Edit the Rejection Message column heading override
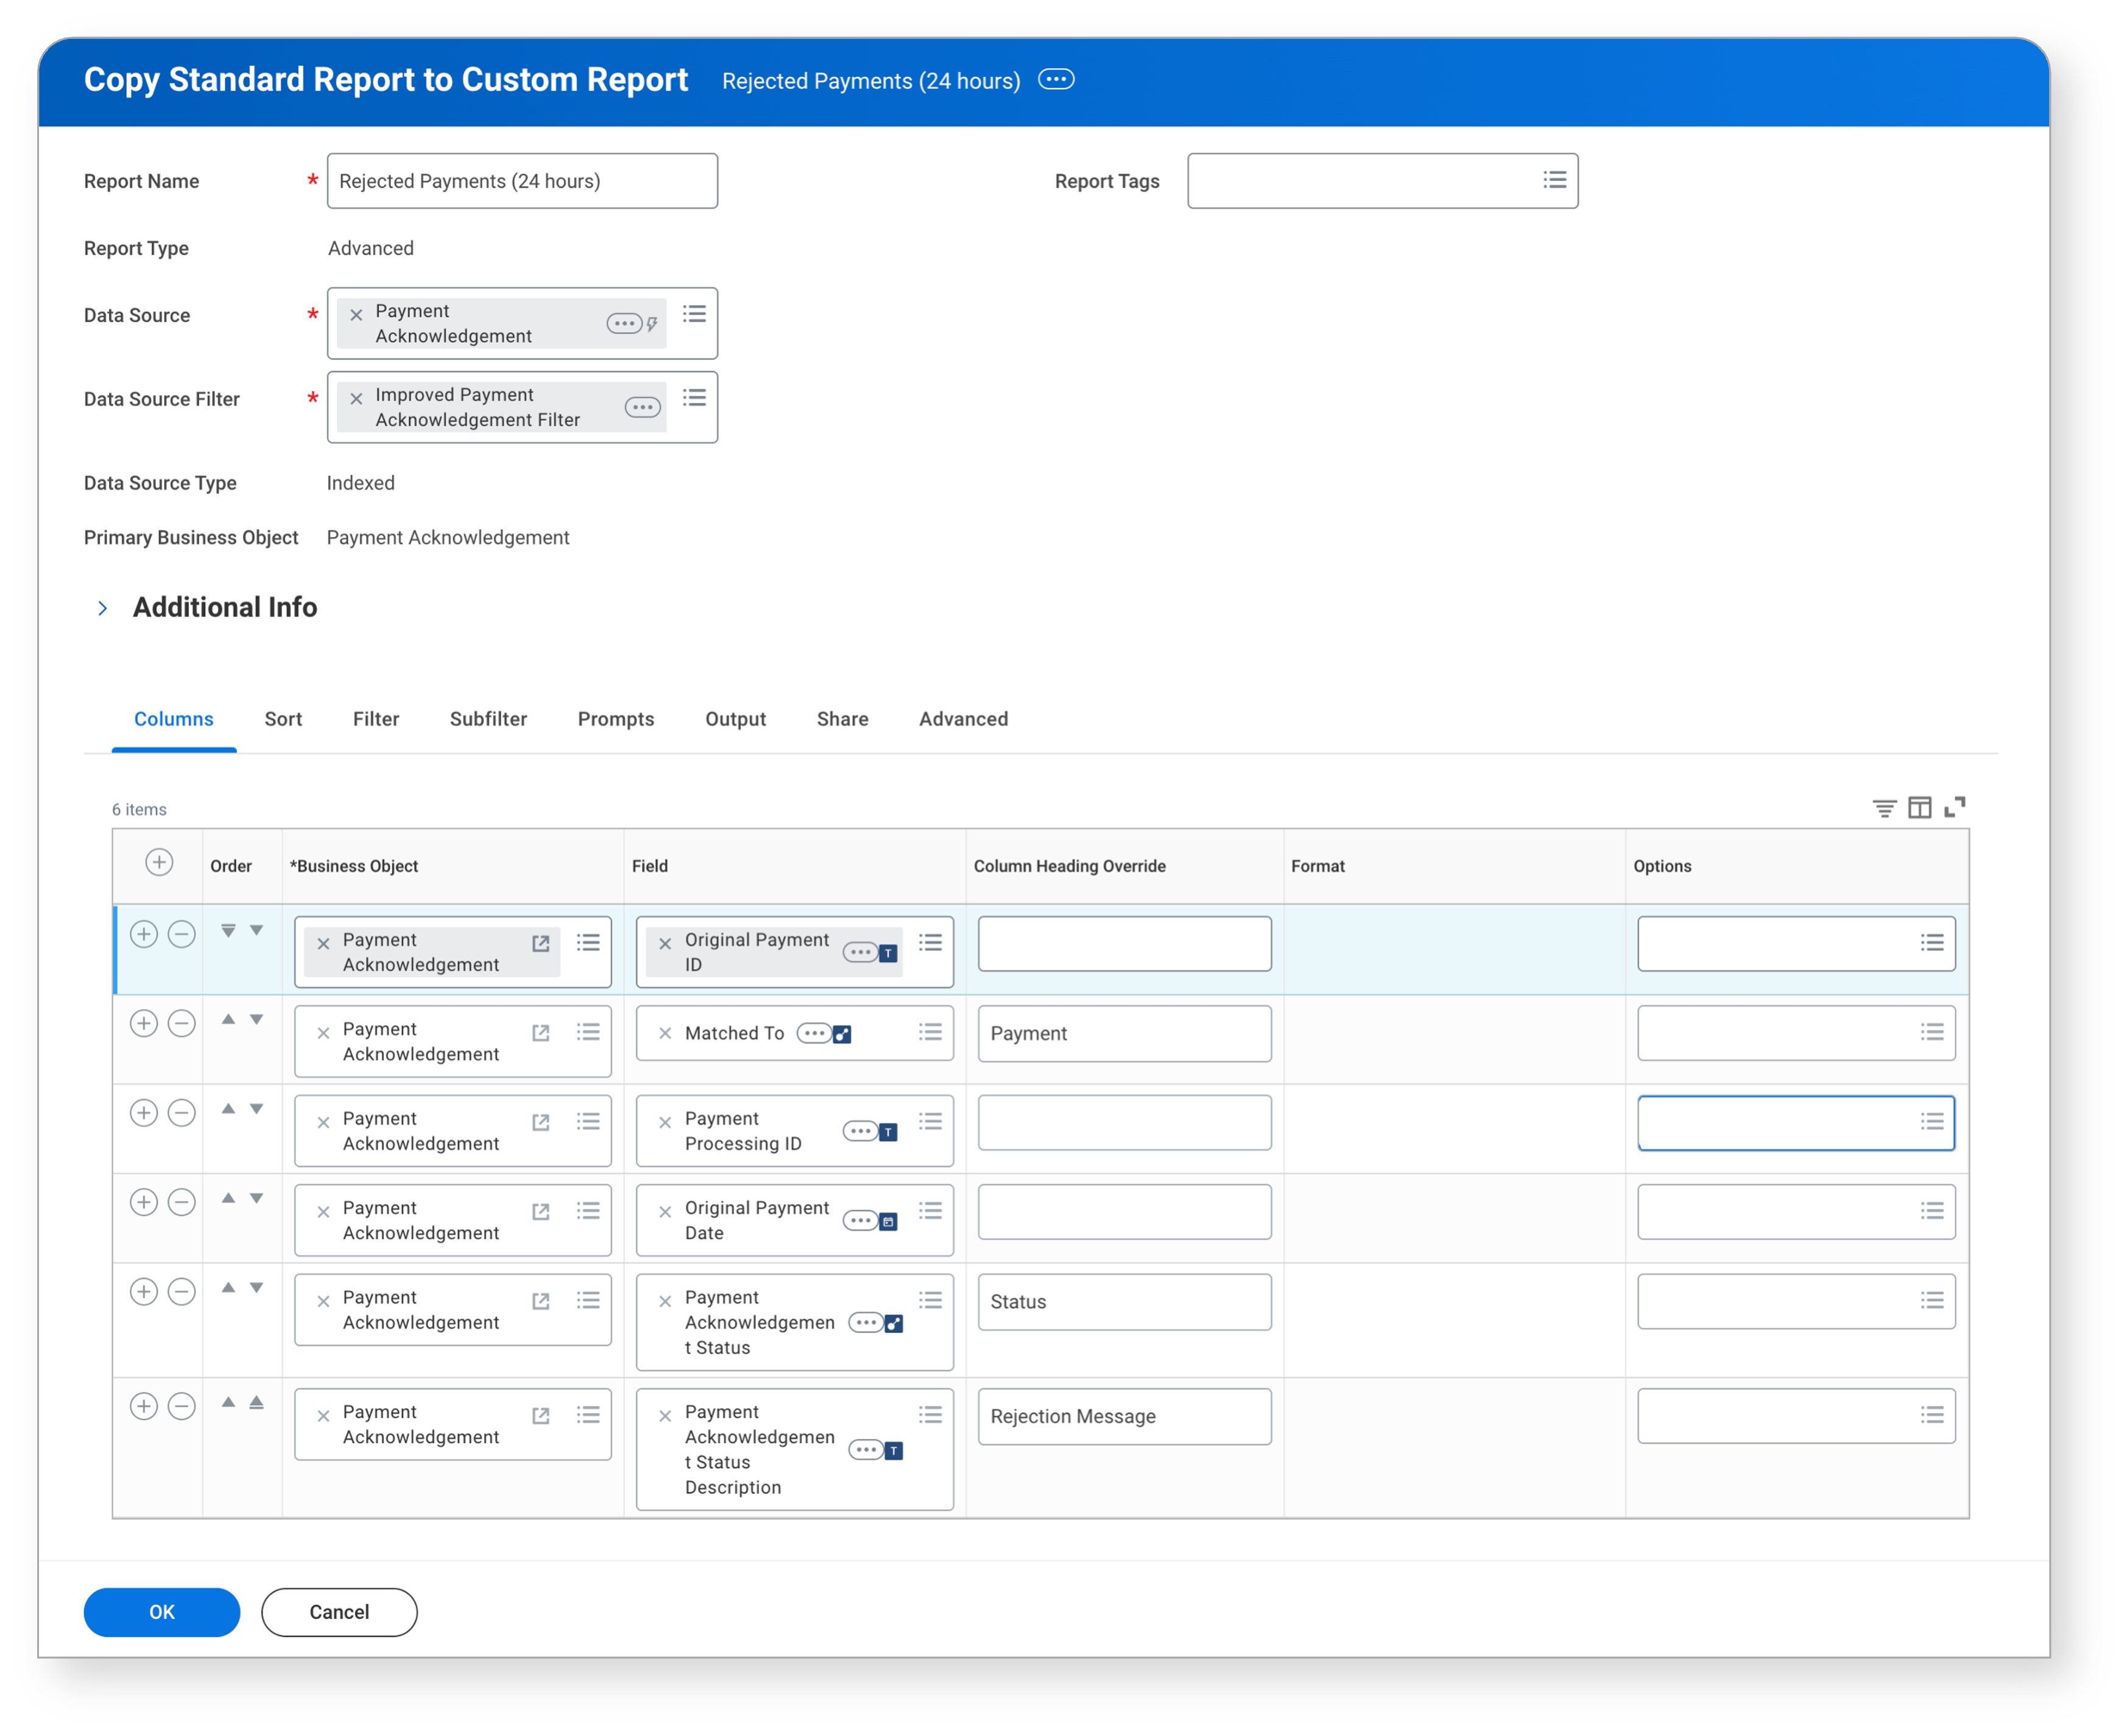This screenshot has height=1736, width=2127. pos(1124,1416)
